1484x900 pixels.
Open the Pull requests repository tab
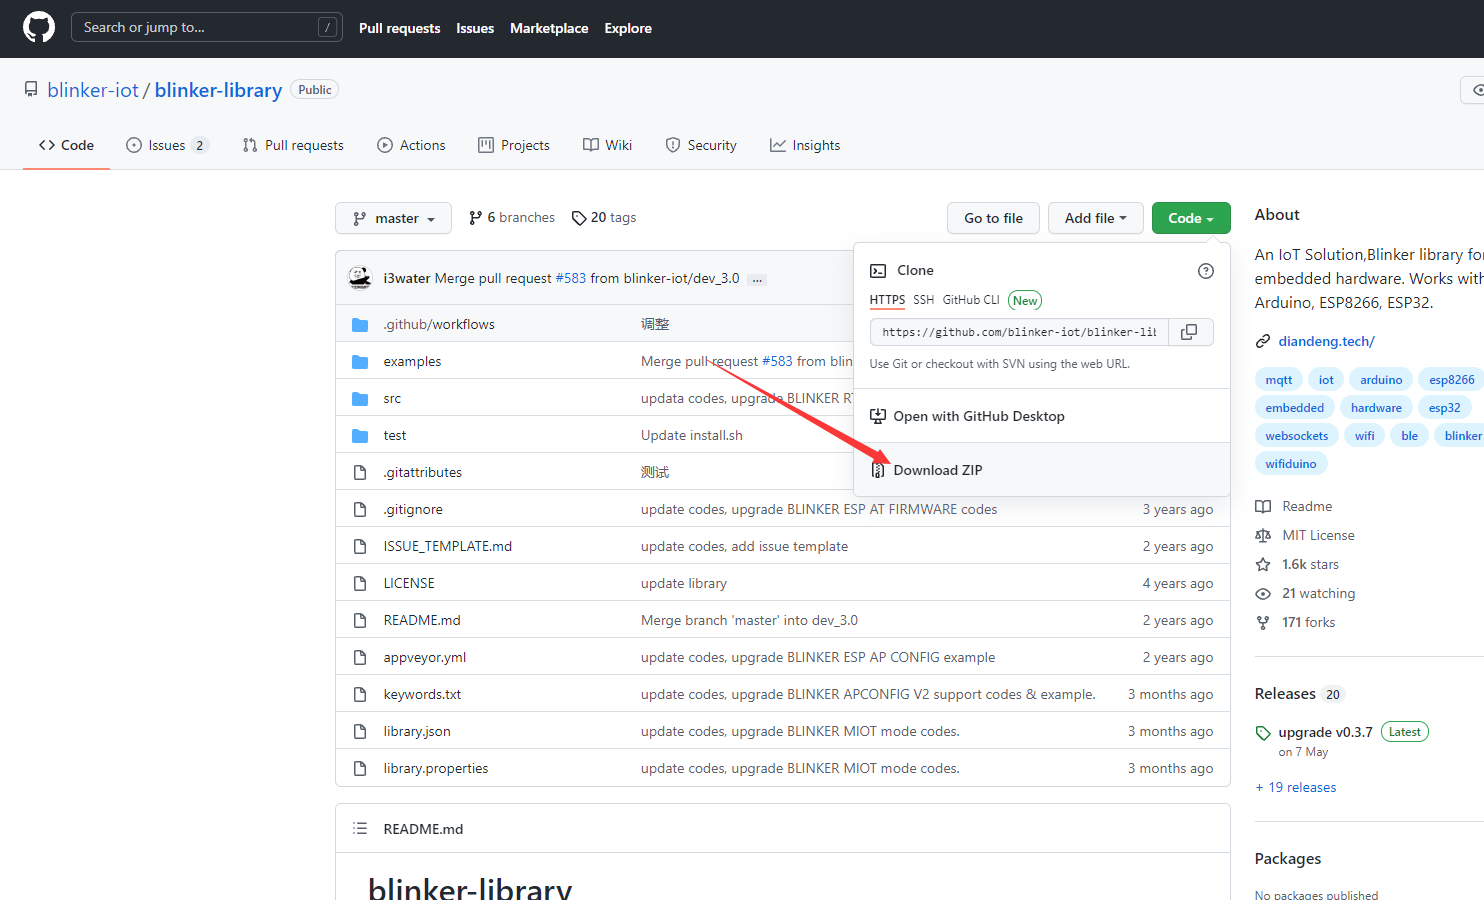(293, 145)
